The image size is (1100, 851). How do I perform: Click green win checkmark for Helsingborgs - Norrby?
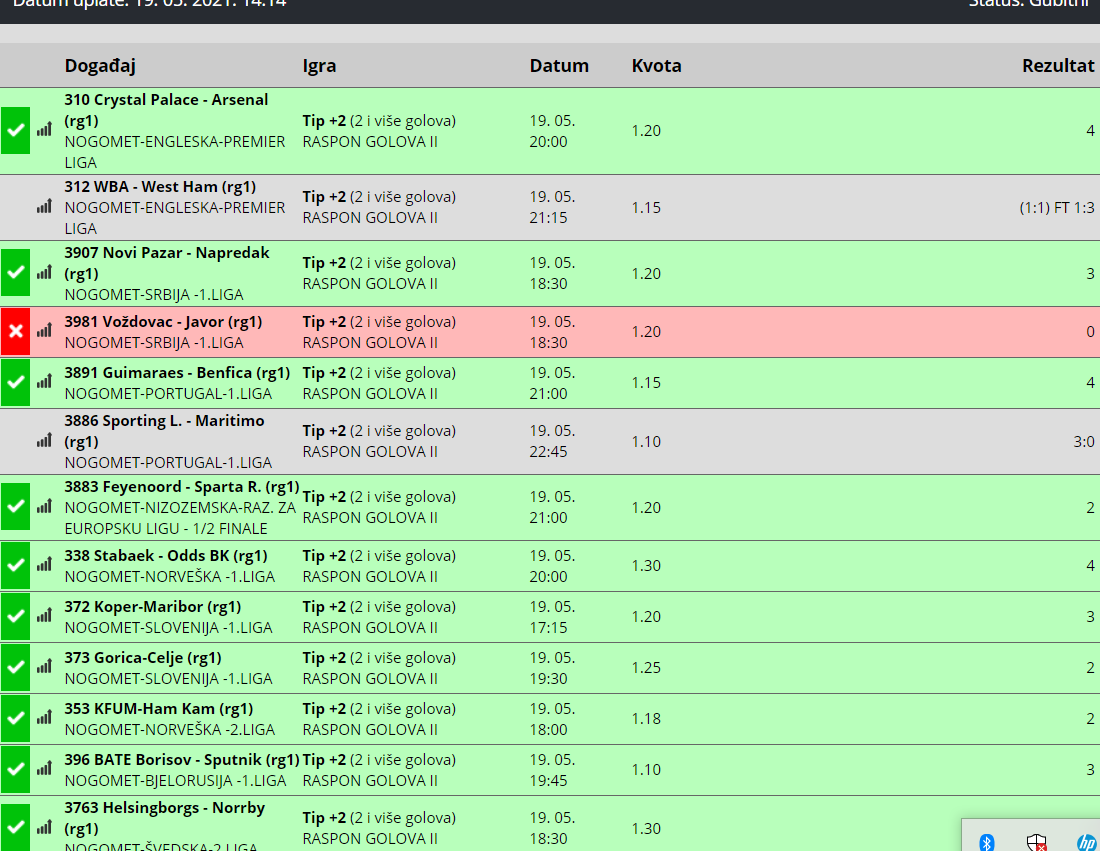[15, 828]
